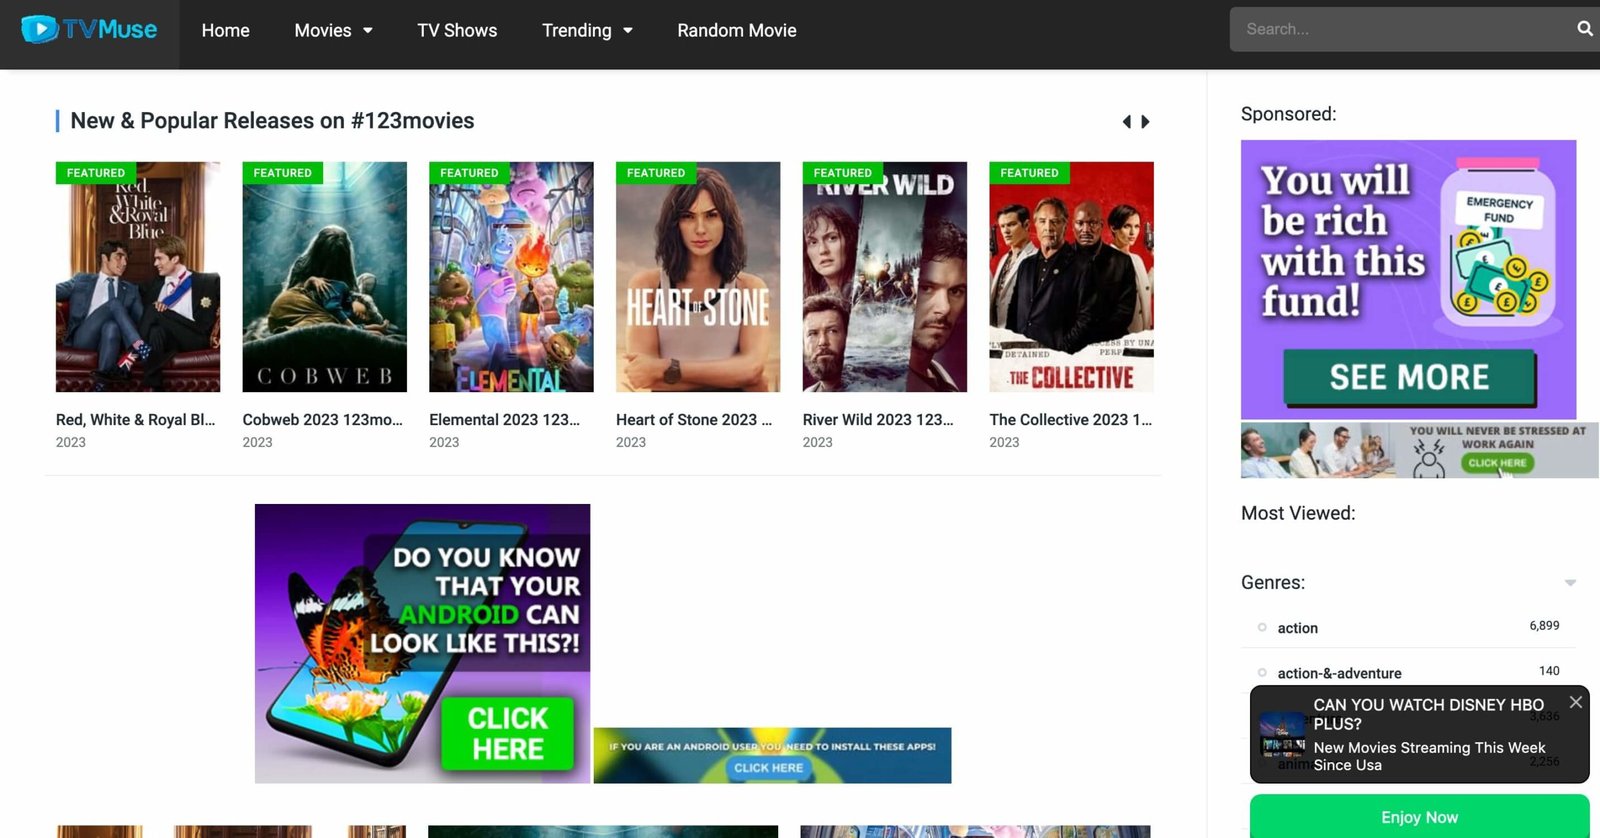Click 'New & Popular Releases on #123movies' heading
The image size is (1600, 838).
click(272, 121)
